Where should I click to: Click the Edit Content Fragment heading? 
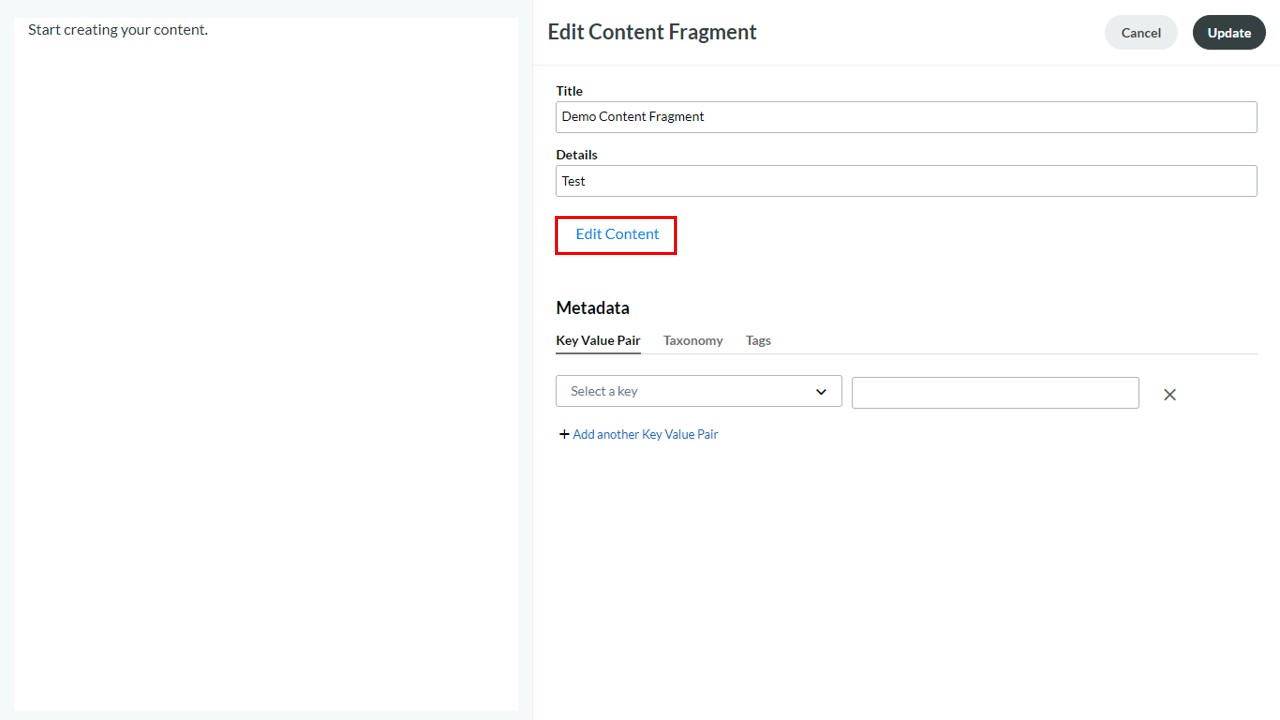point(652,32)
